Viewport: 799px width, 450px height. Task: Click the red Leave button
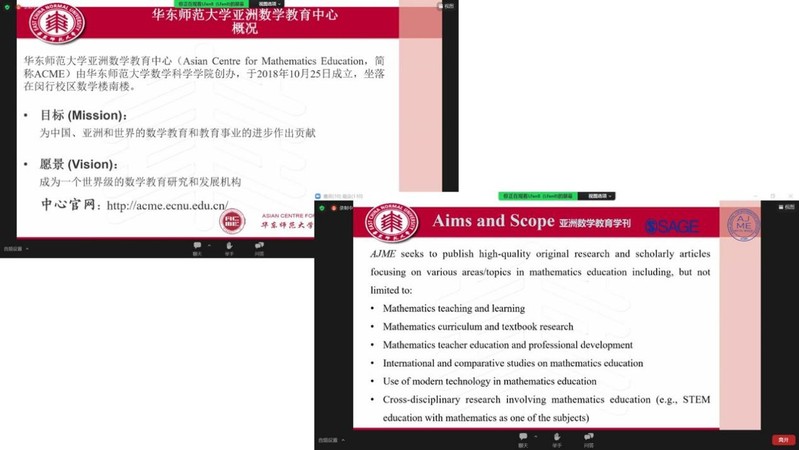(784, 439)
